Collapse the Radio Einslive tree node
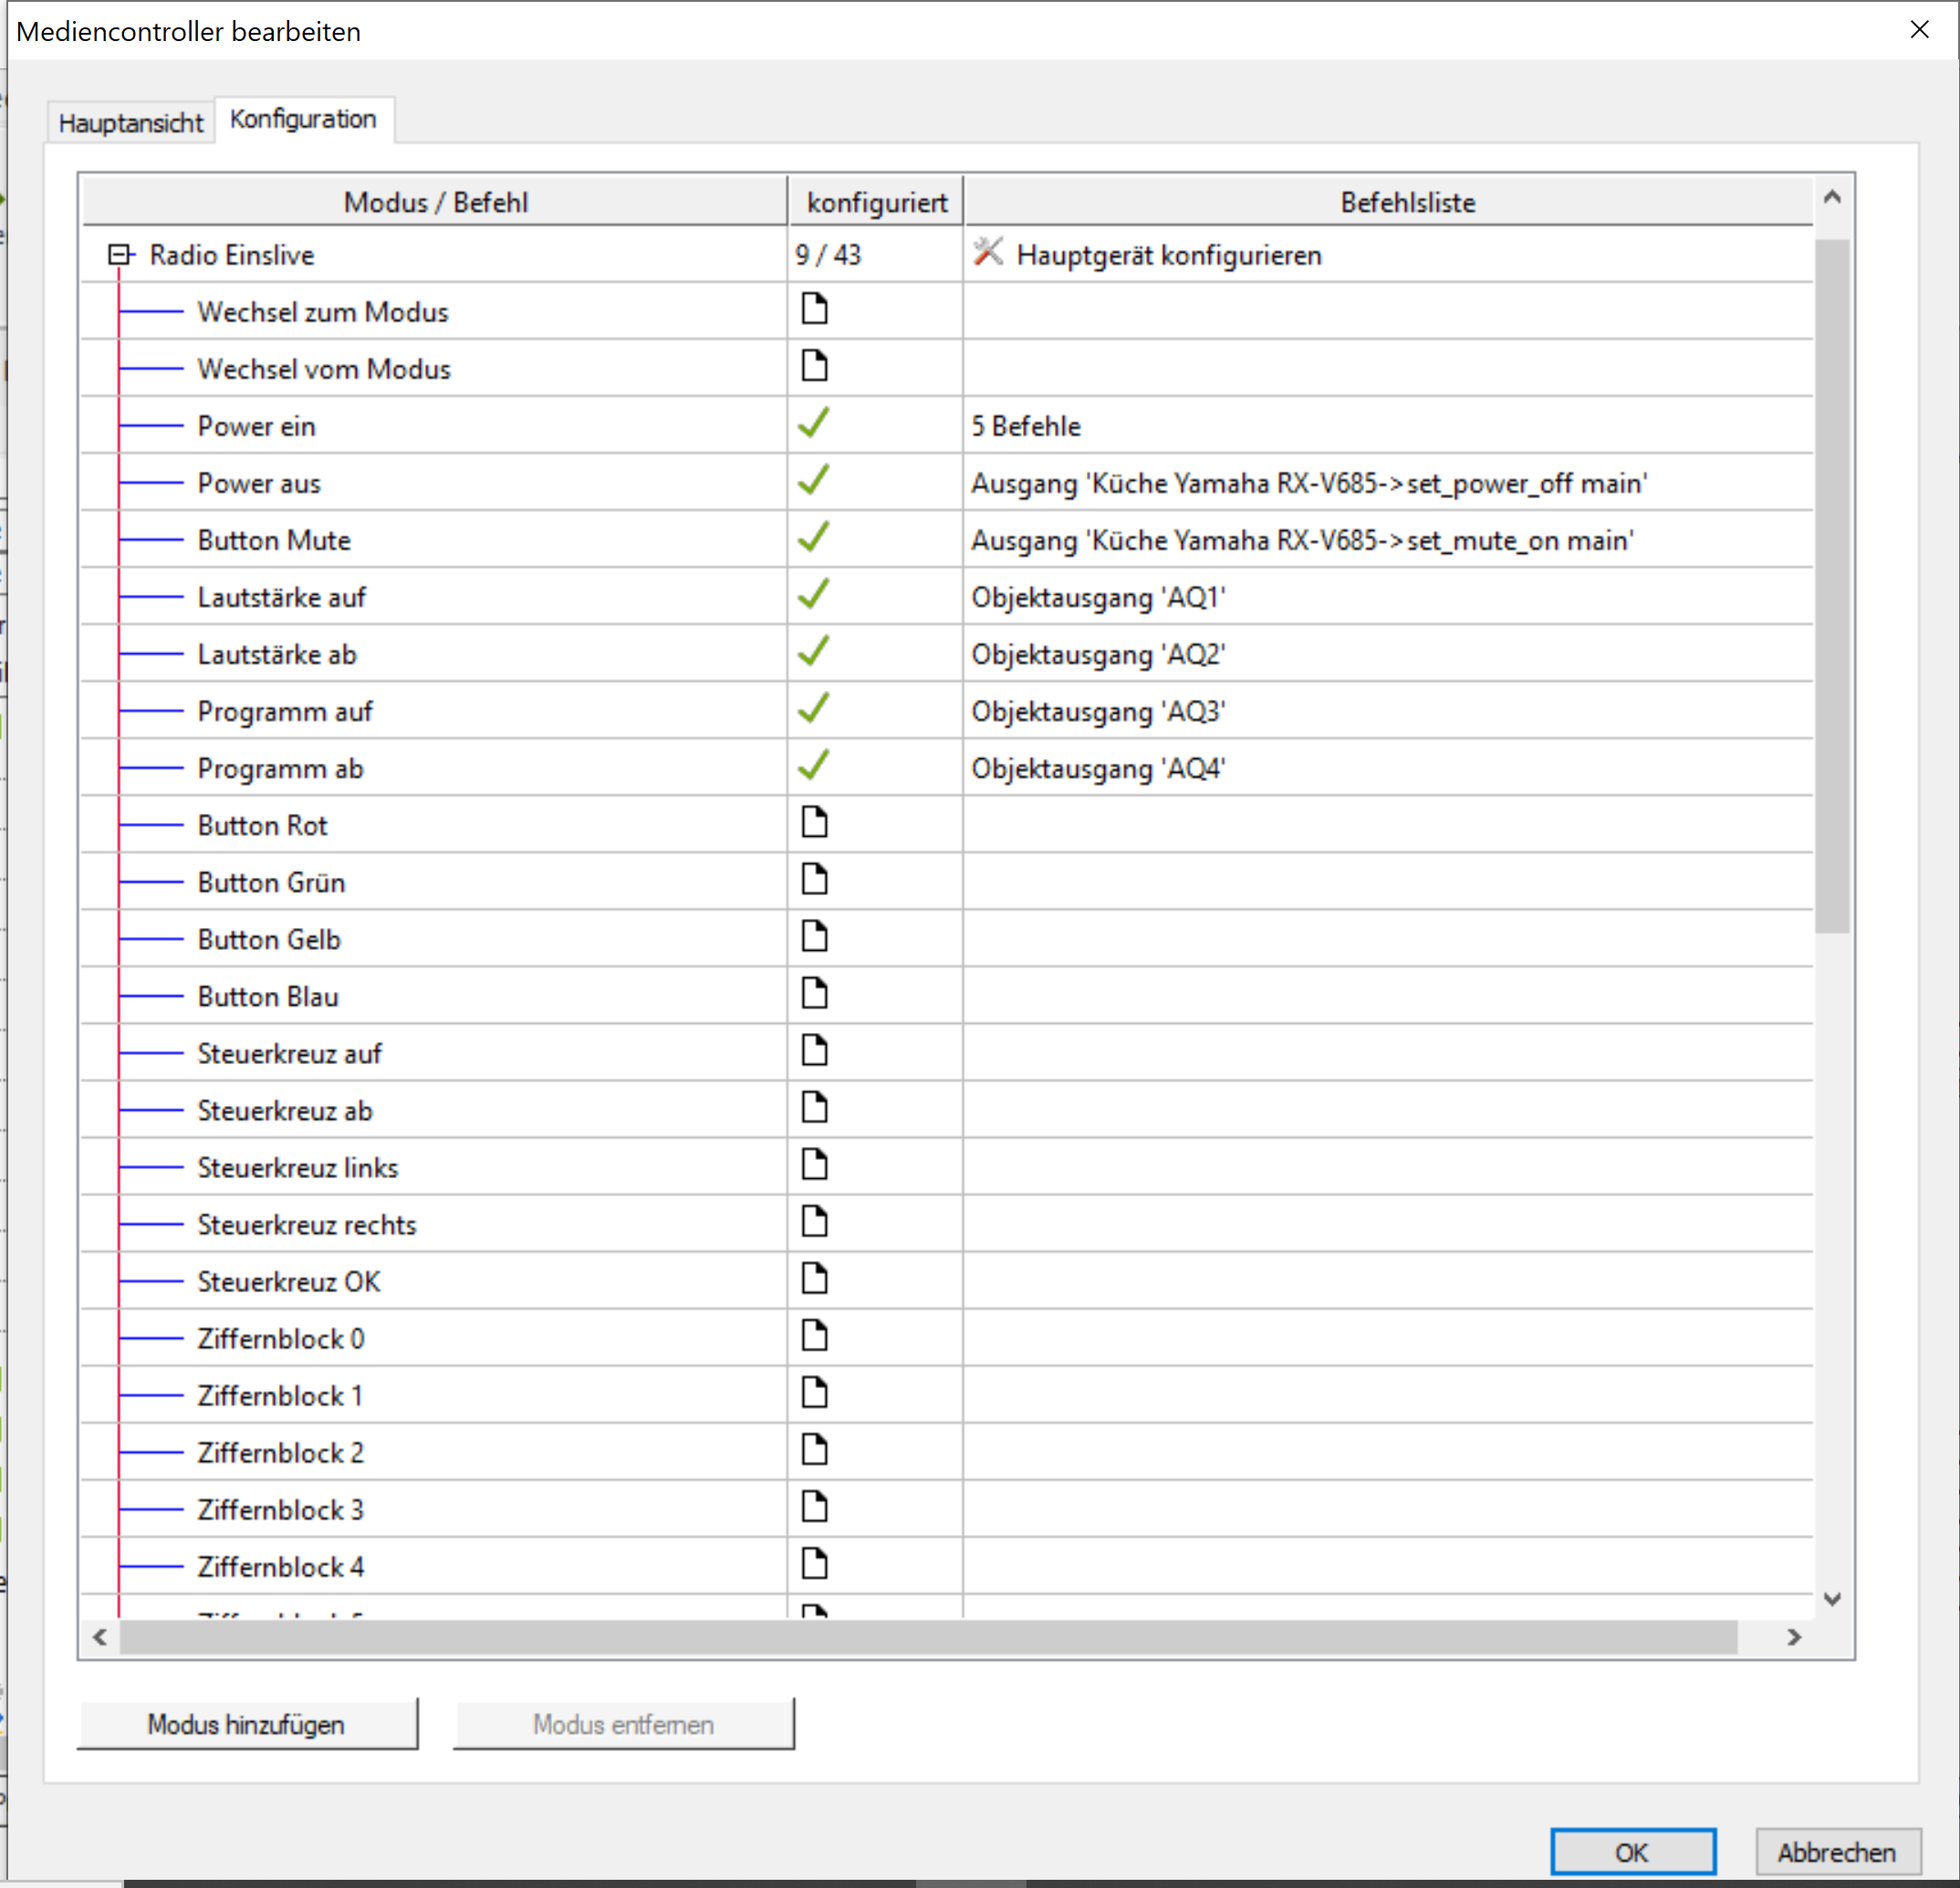This screenshot has width=1960, height=1888. 120,255
